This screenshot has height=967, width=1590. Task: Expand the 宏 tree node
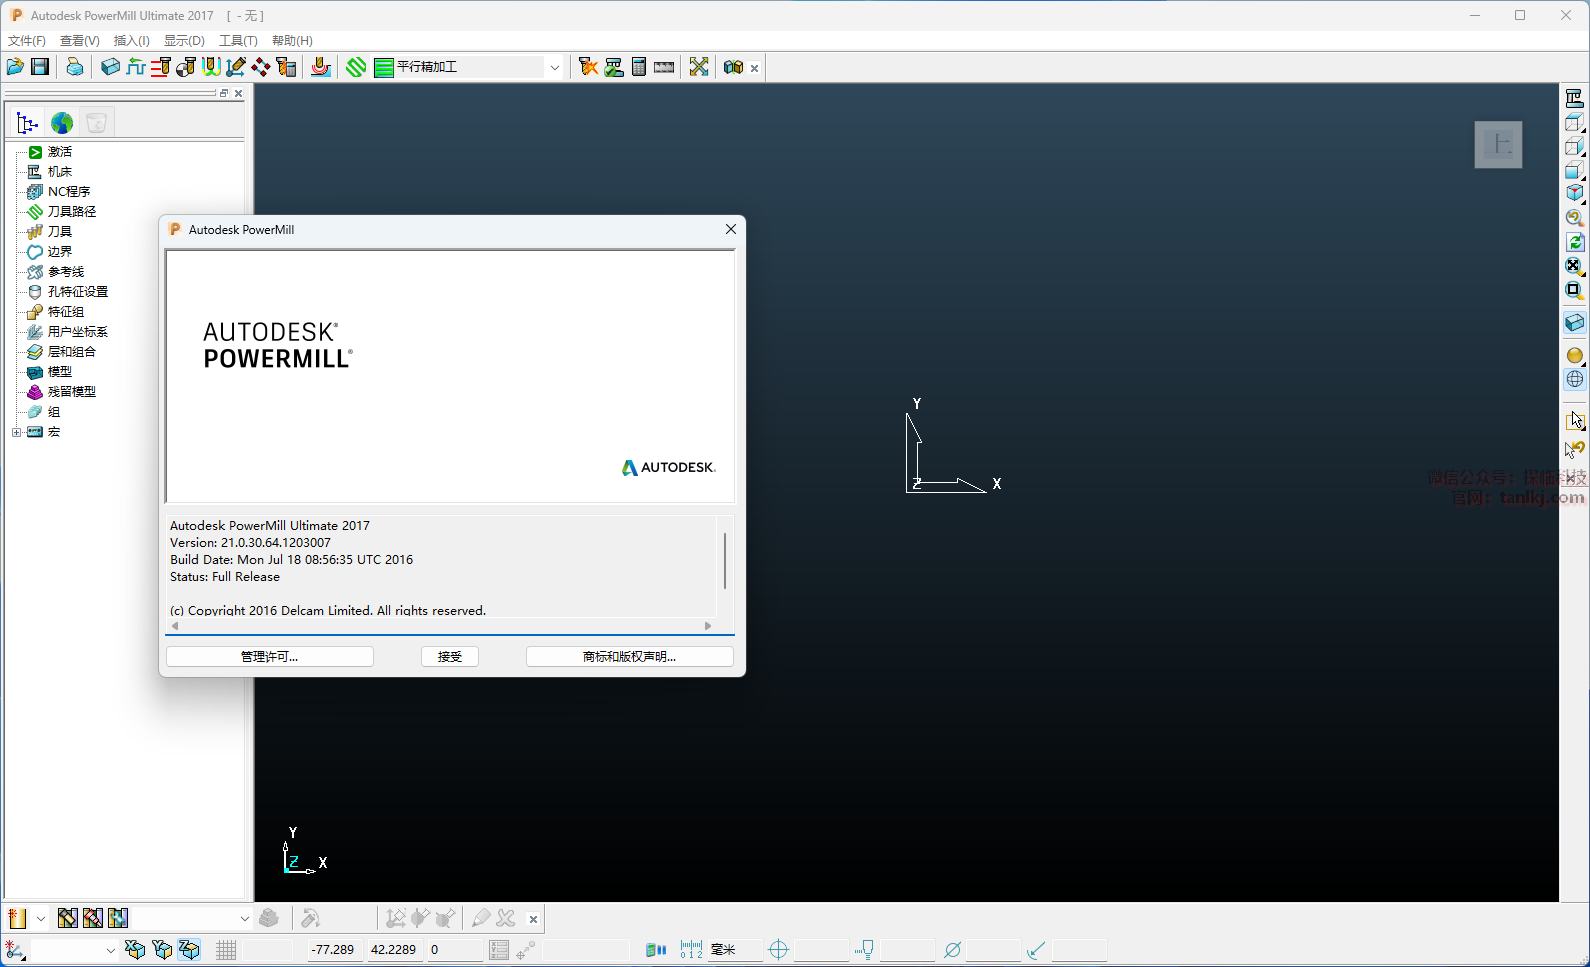click(x=16, y=432)
